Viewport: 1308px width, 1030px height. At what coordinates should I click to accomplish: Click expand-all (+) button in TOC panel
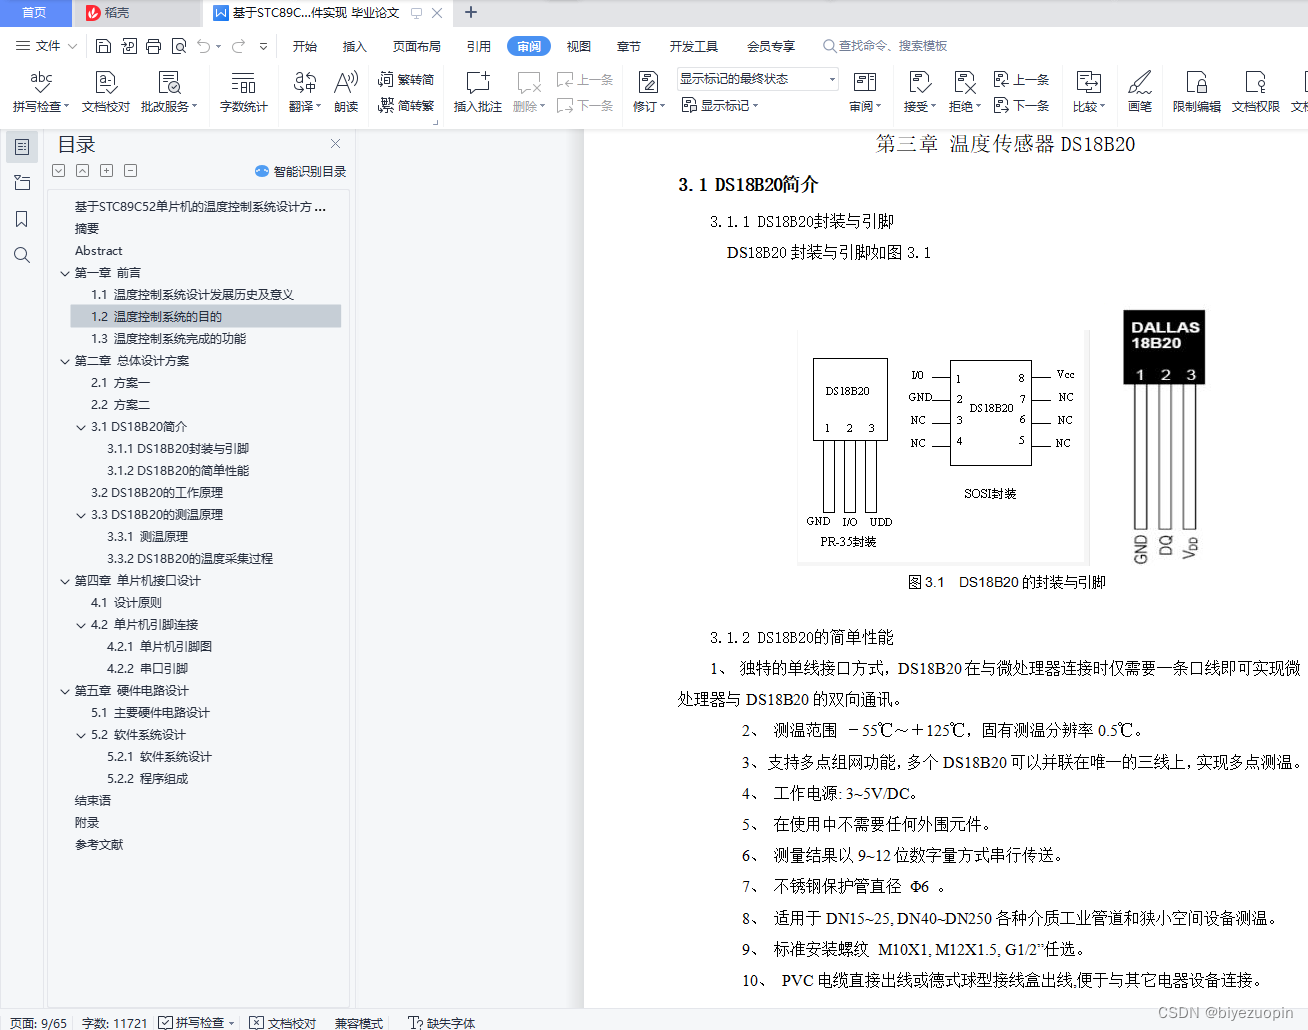(107, 171)
